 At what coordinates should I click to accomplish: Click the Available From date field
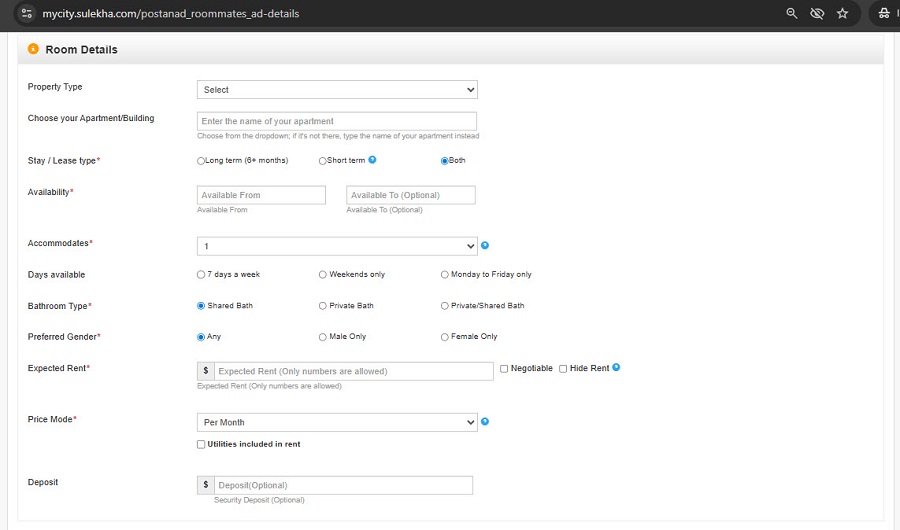[261, 195]
